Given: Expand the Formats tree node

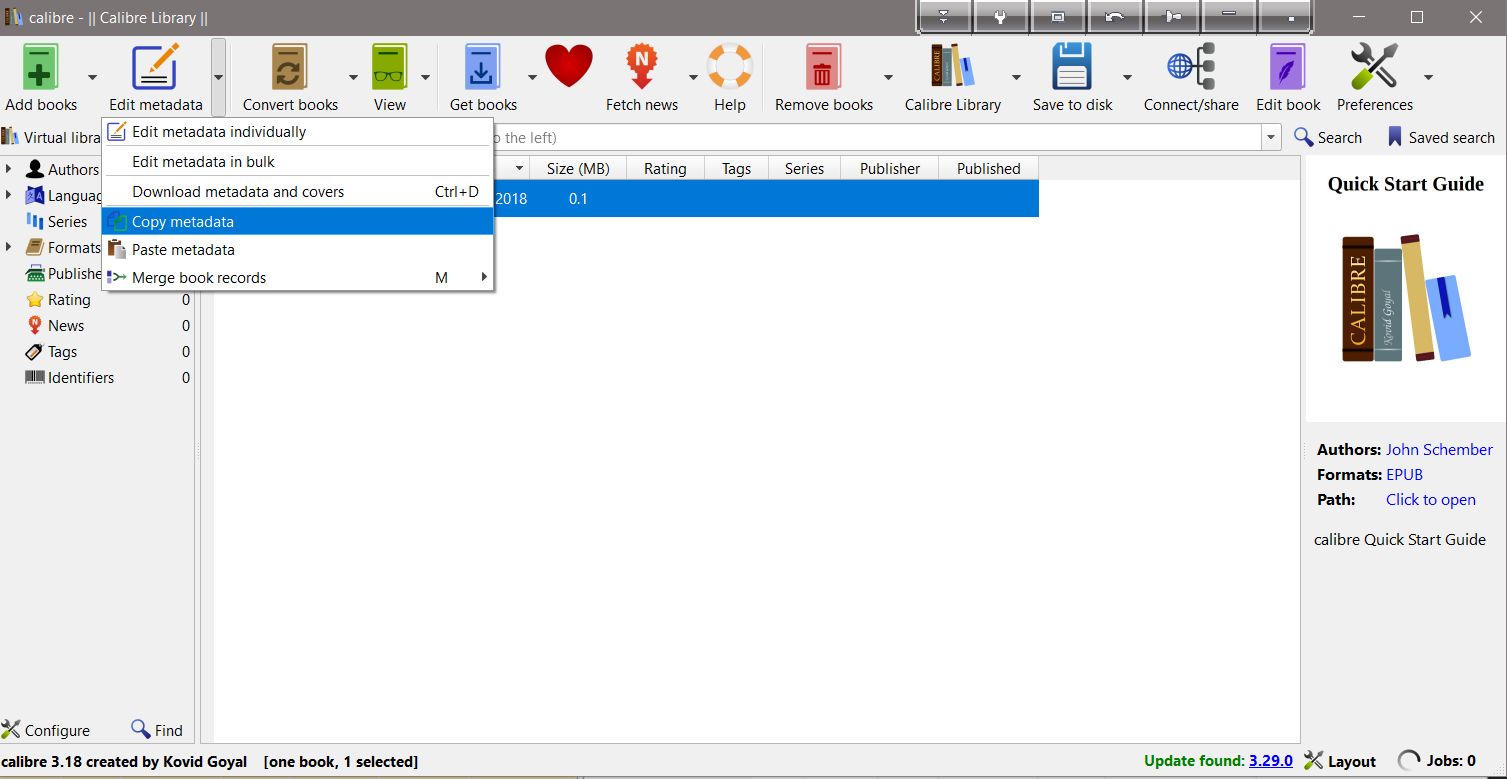Looking at the screenshot, I should point(9,247).
